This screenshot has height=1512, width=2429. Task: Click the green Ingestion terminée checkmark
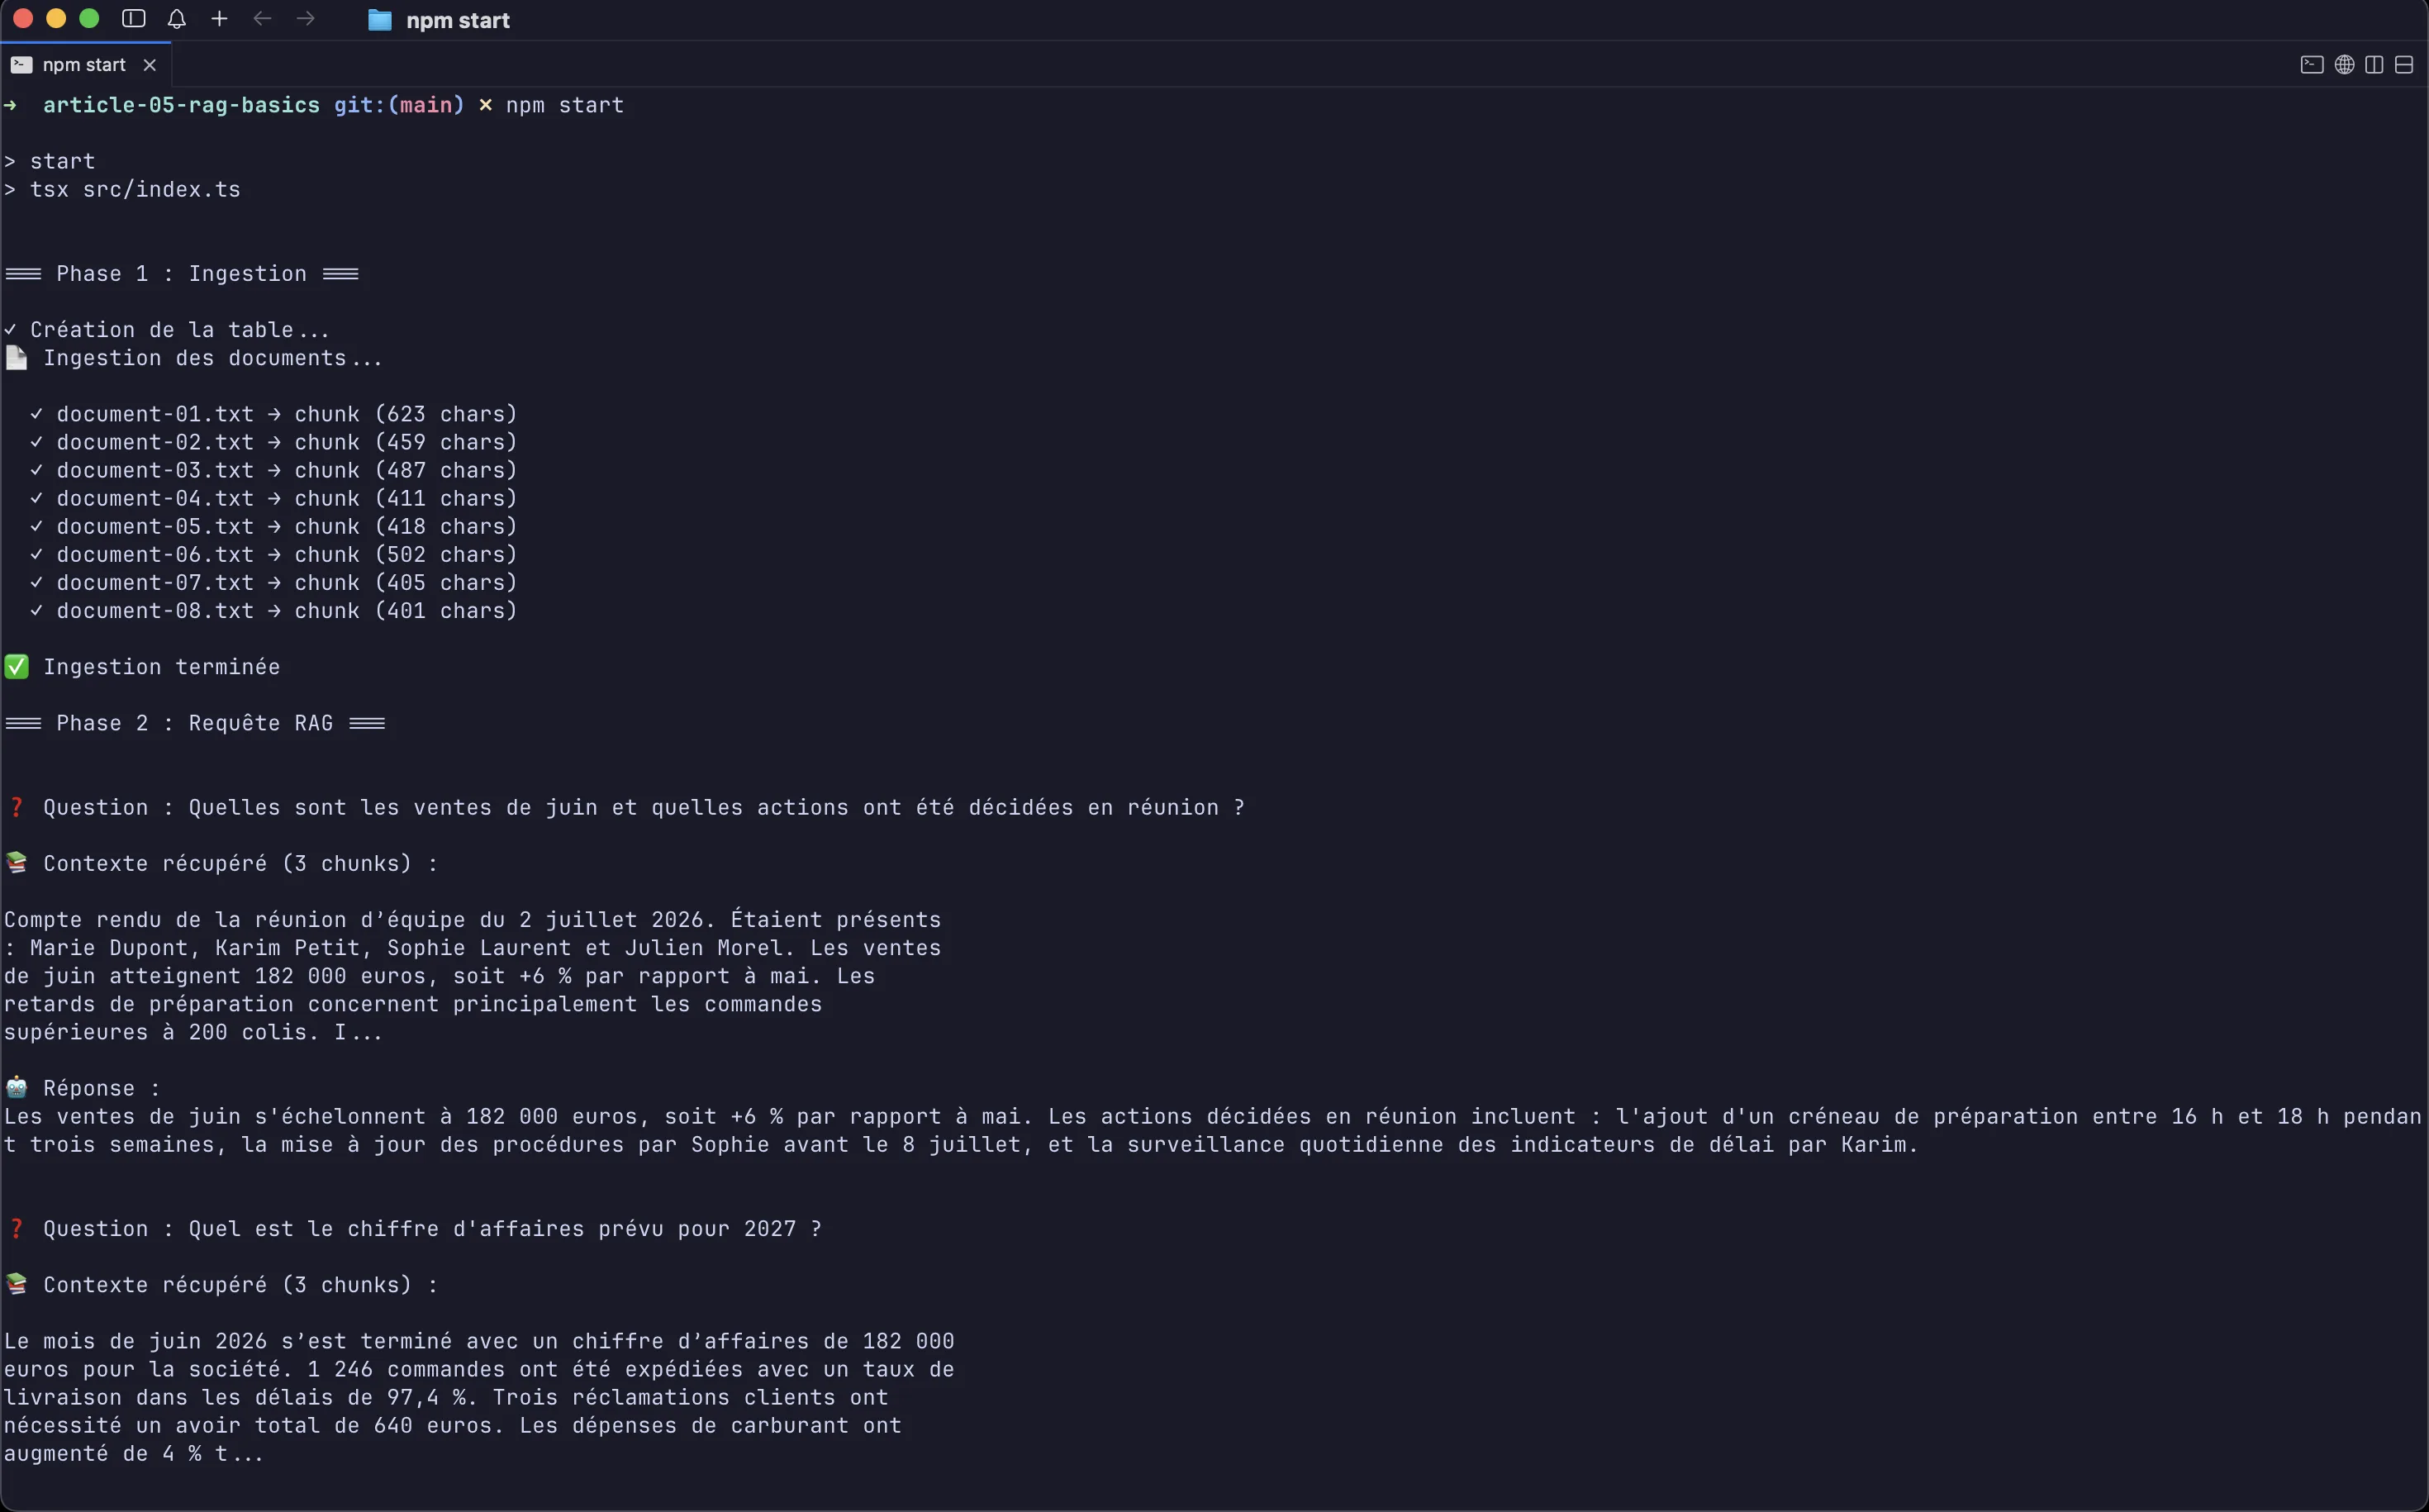click(x=17, y=667)
